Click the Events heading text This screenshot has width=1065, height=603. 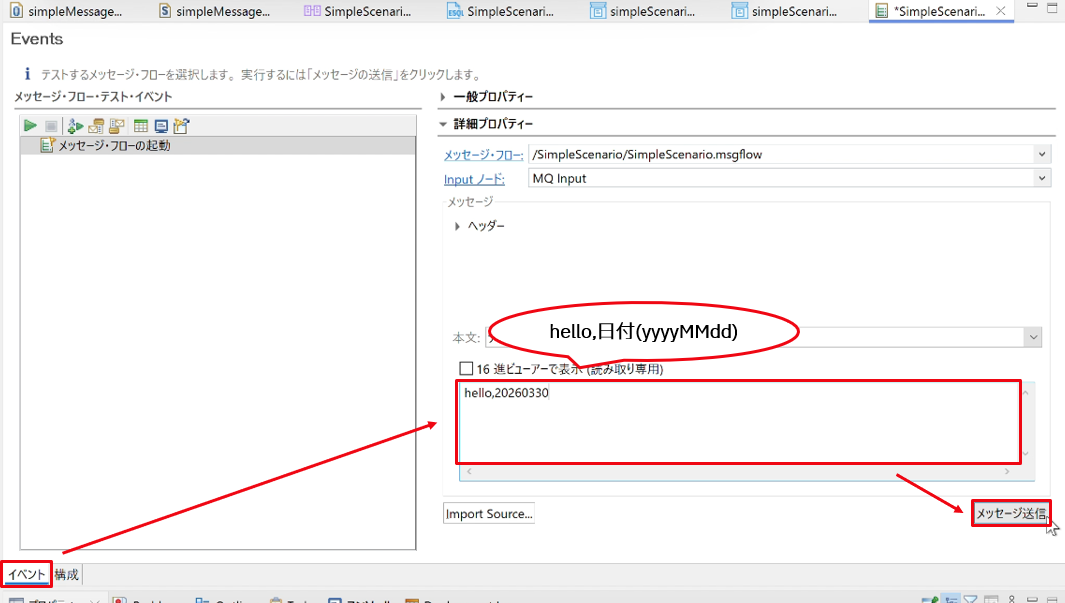37,39
